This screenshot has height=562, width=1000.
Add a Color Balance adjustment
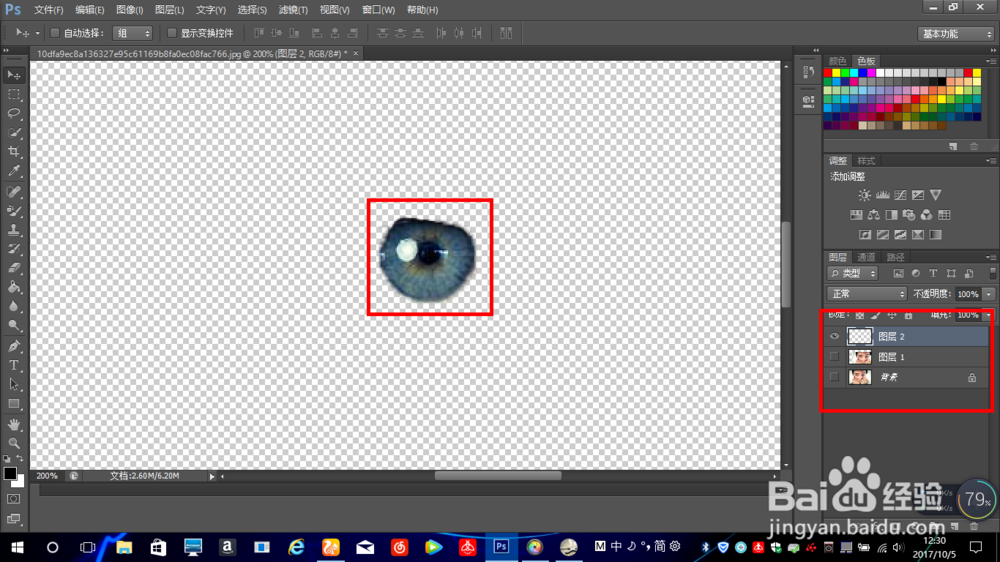[874, 215]
